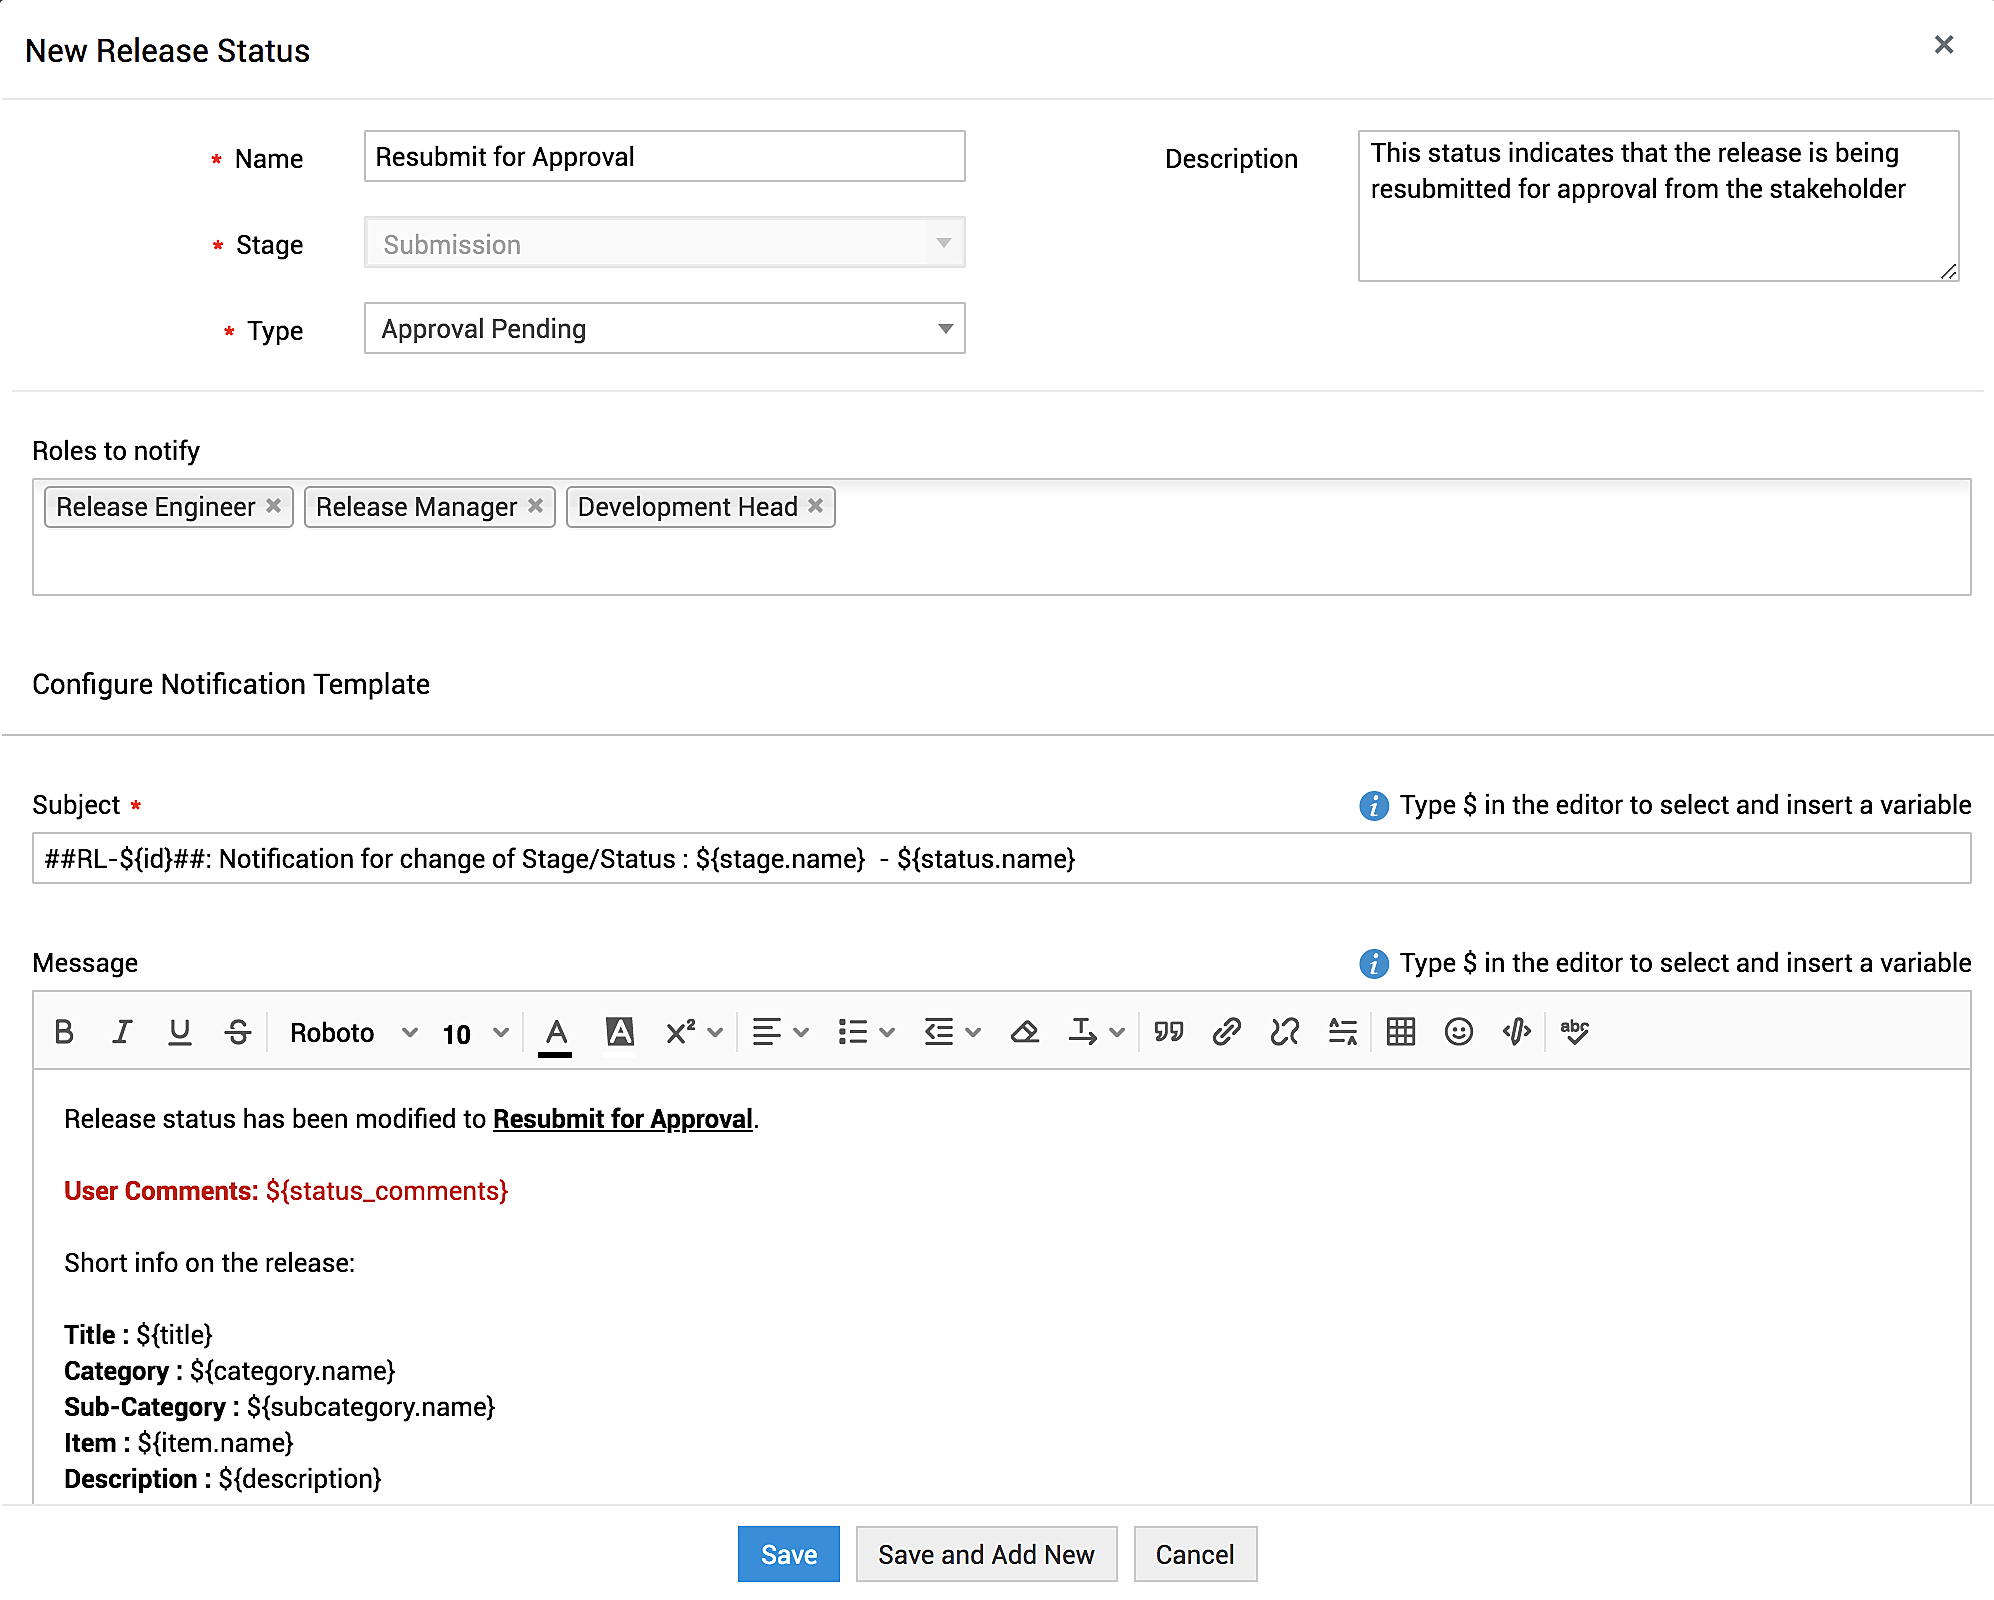Toggle the spell check icon
1994x1600 pixels.
pyautogui.click(x=1574, y=1031)
